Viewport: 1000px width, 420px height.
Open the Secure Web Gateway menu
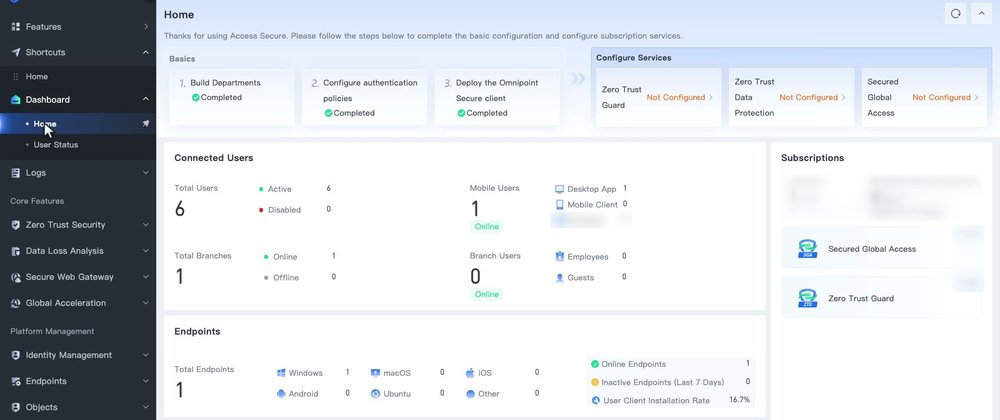78,277
